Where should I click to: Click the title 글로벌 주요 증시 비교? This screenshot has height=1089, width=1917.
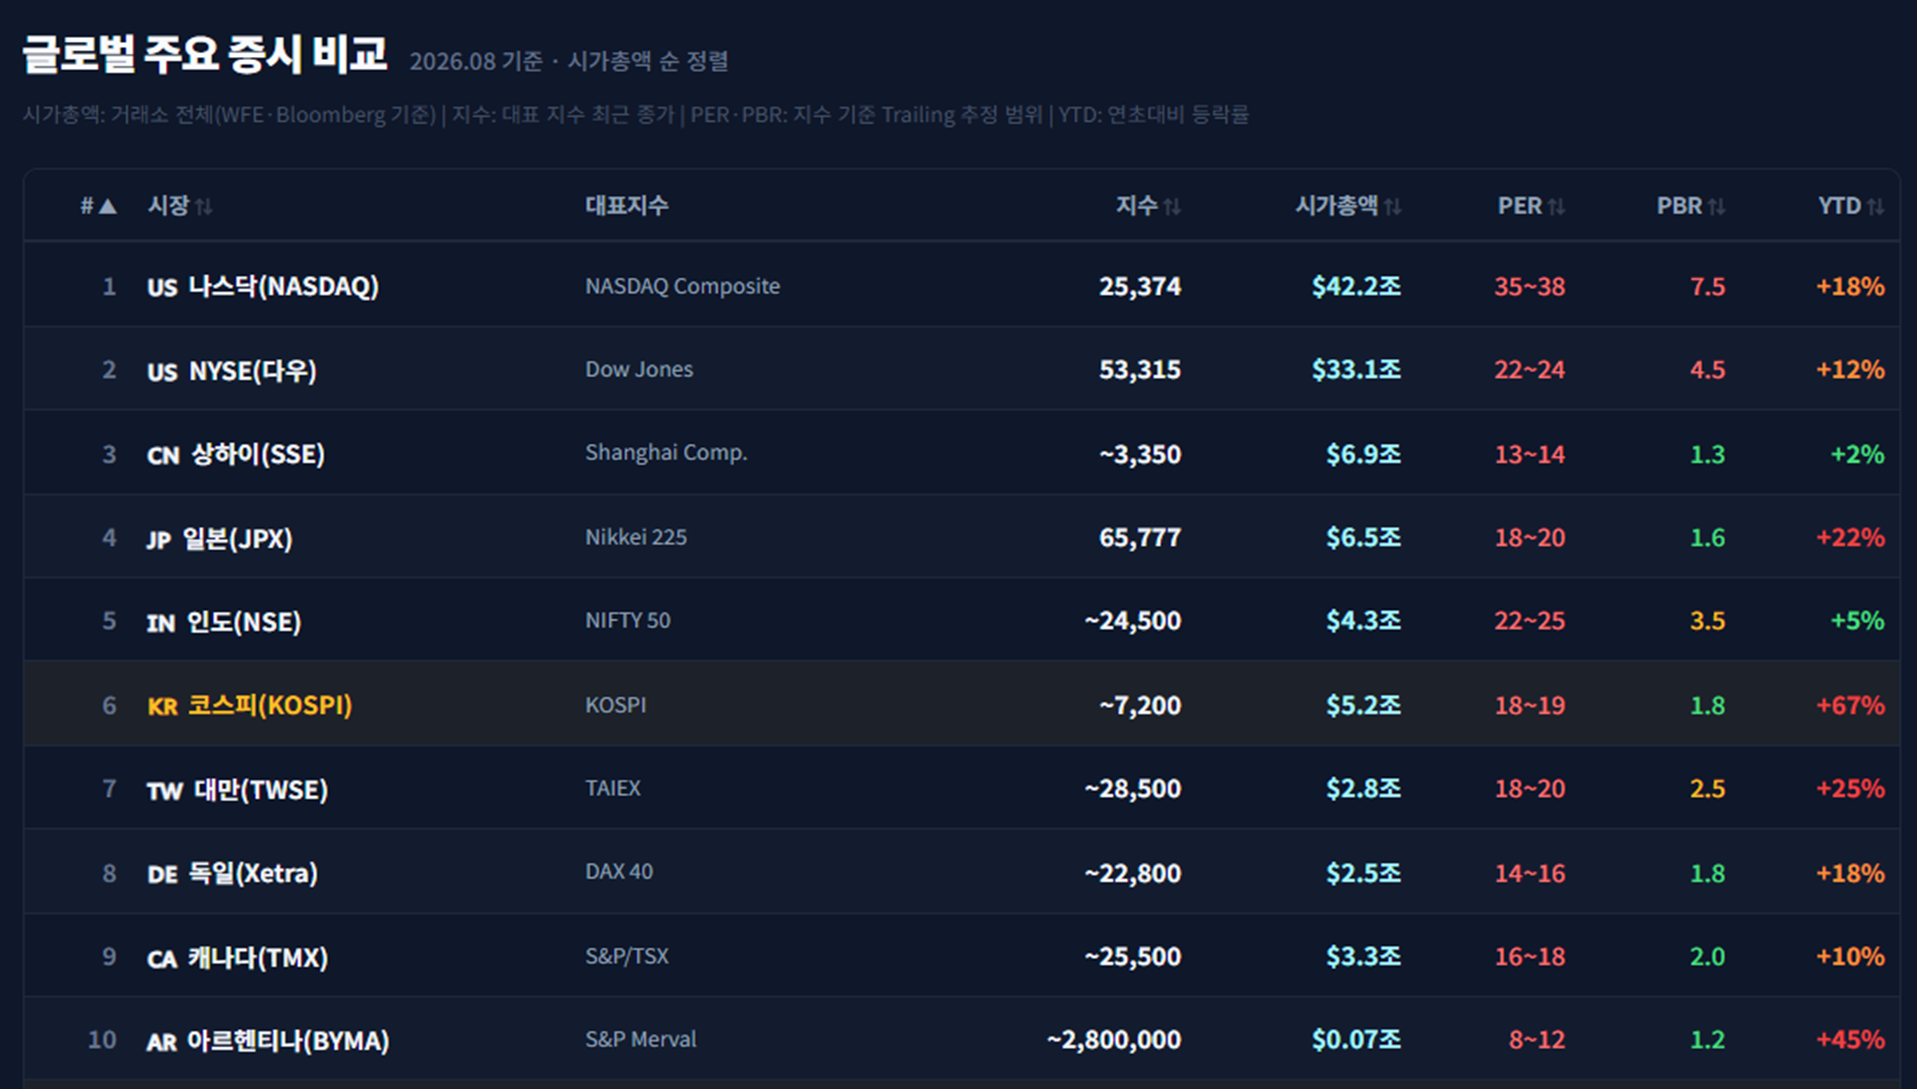(x=204, y=54)
